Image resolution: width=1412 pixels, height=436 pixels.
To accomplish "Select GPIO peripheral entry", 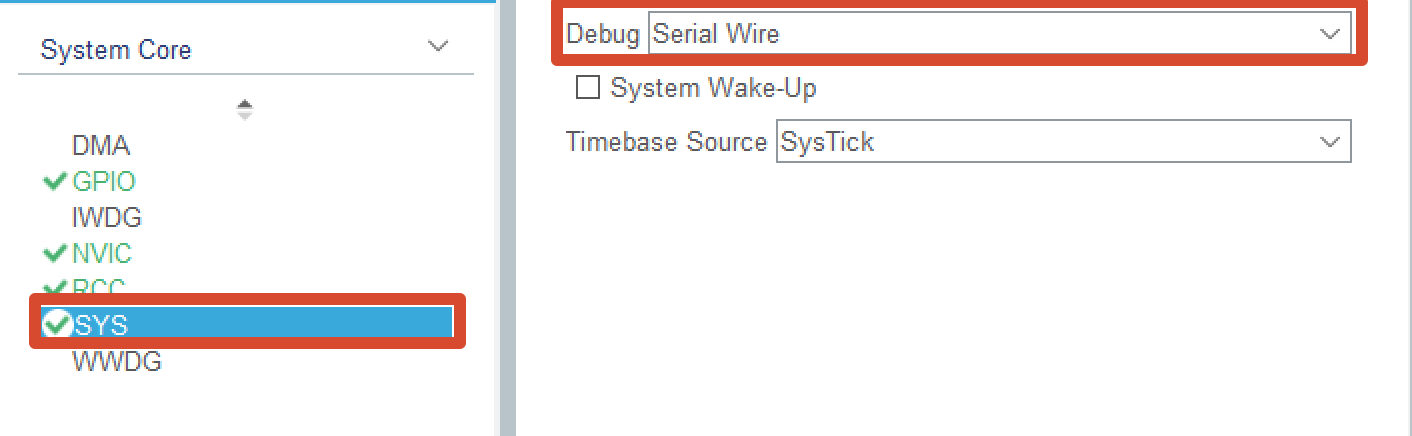I will point(104,182).
